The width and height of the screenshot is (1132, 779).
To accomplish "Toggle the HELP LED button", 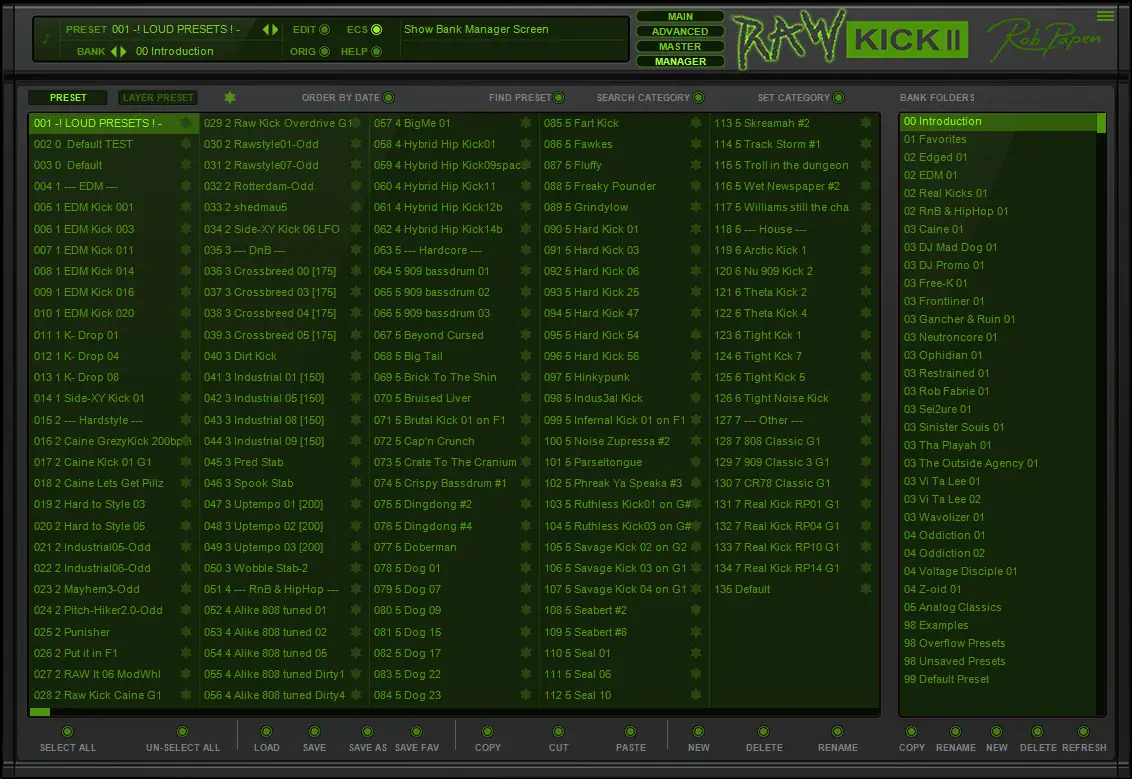I will (x=376, y=51).
